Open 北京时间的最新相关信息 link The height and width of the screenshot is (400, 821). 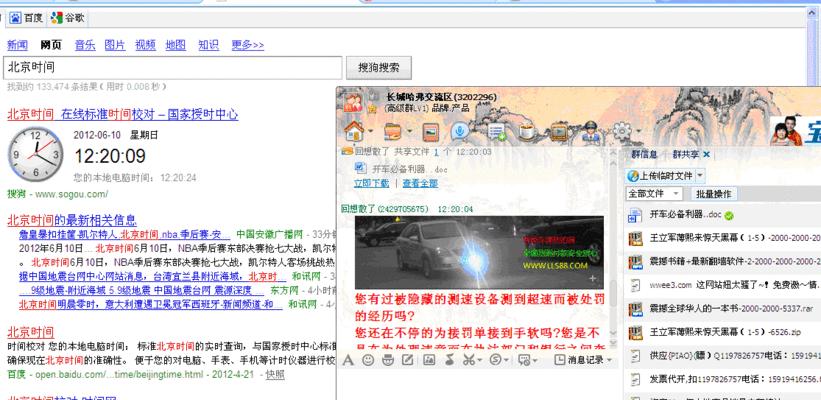[x=72, y=220]
